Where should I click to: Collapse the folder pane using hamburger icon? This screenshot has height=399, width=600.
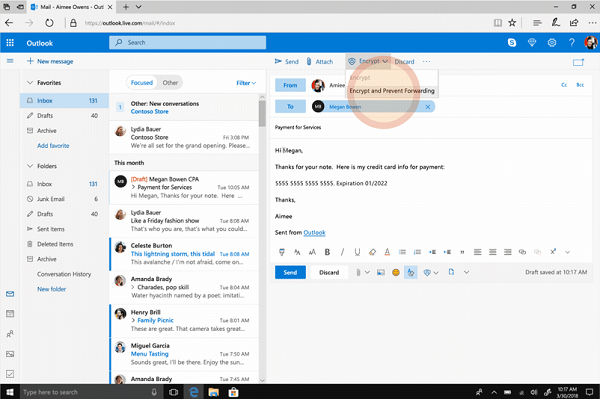10,61
